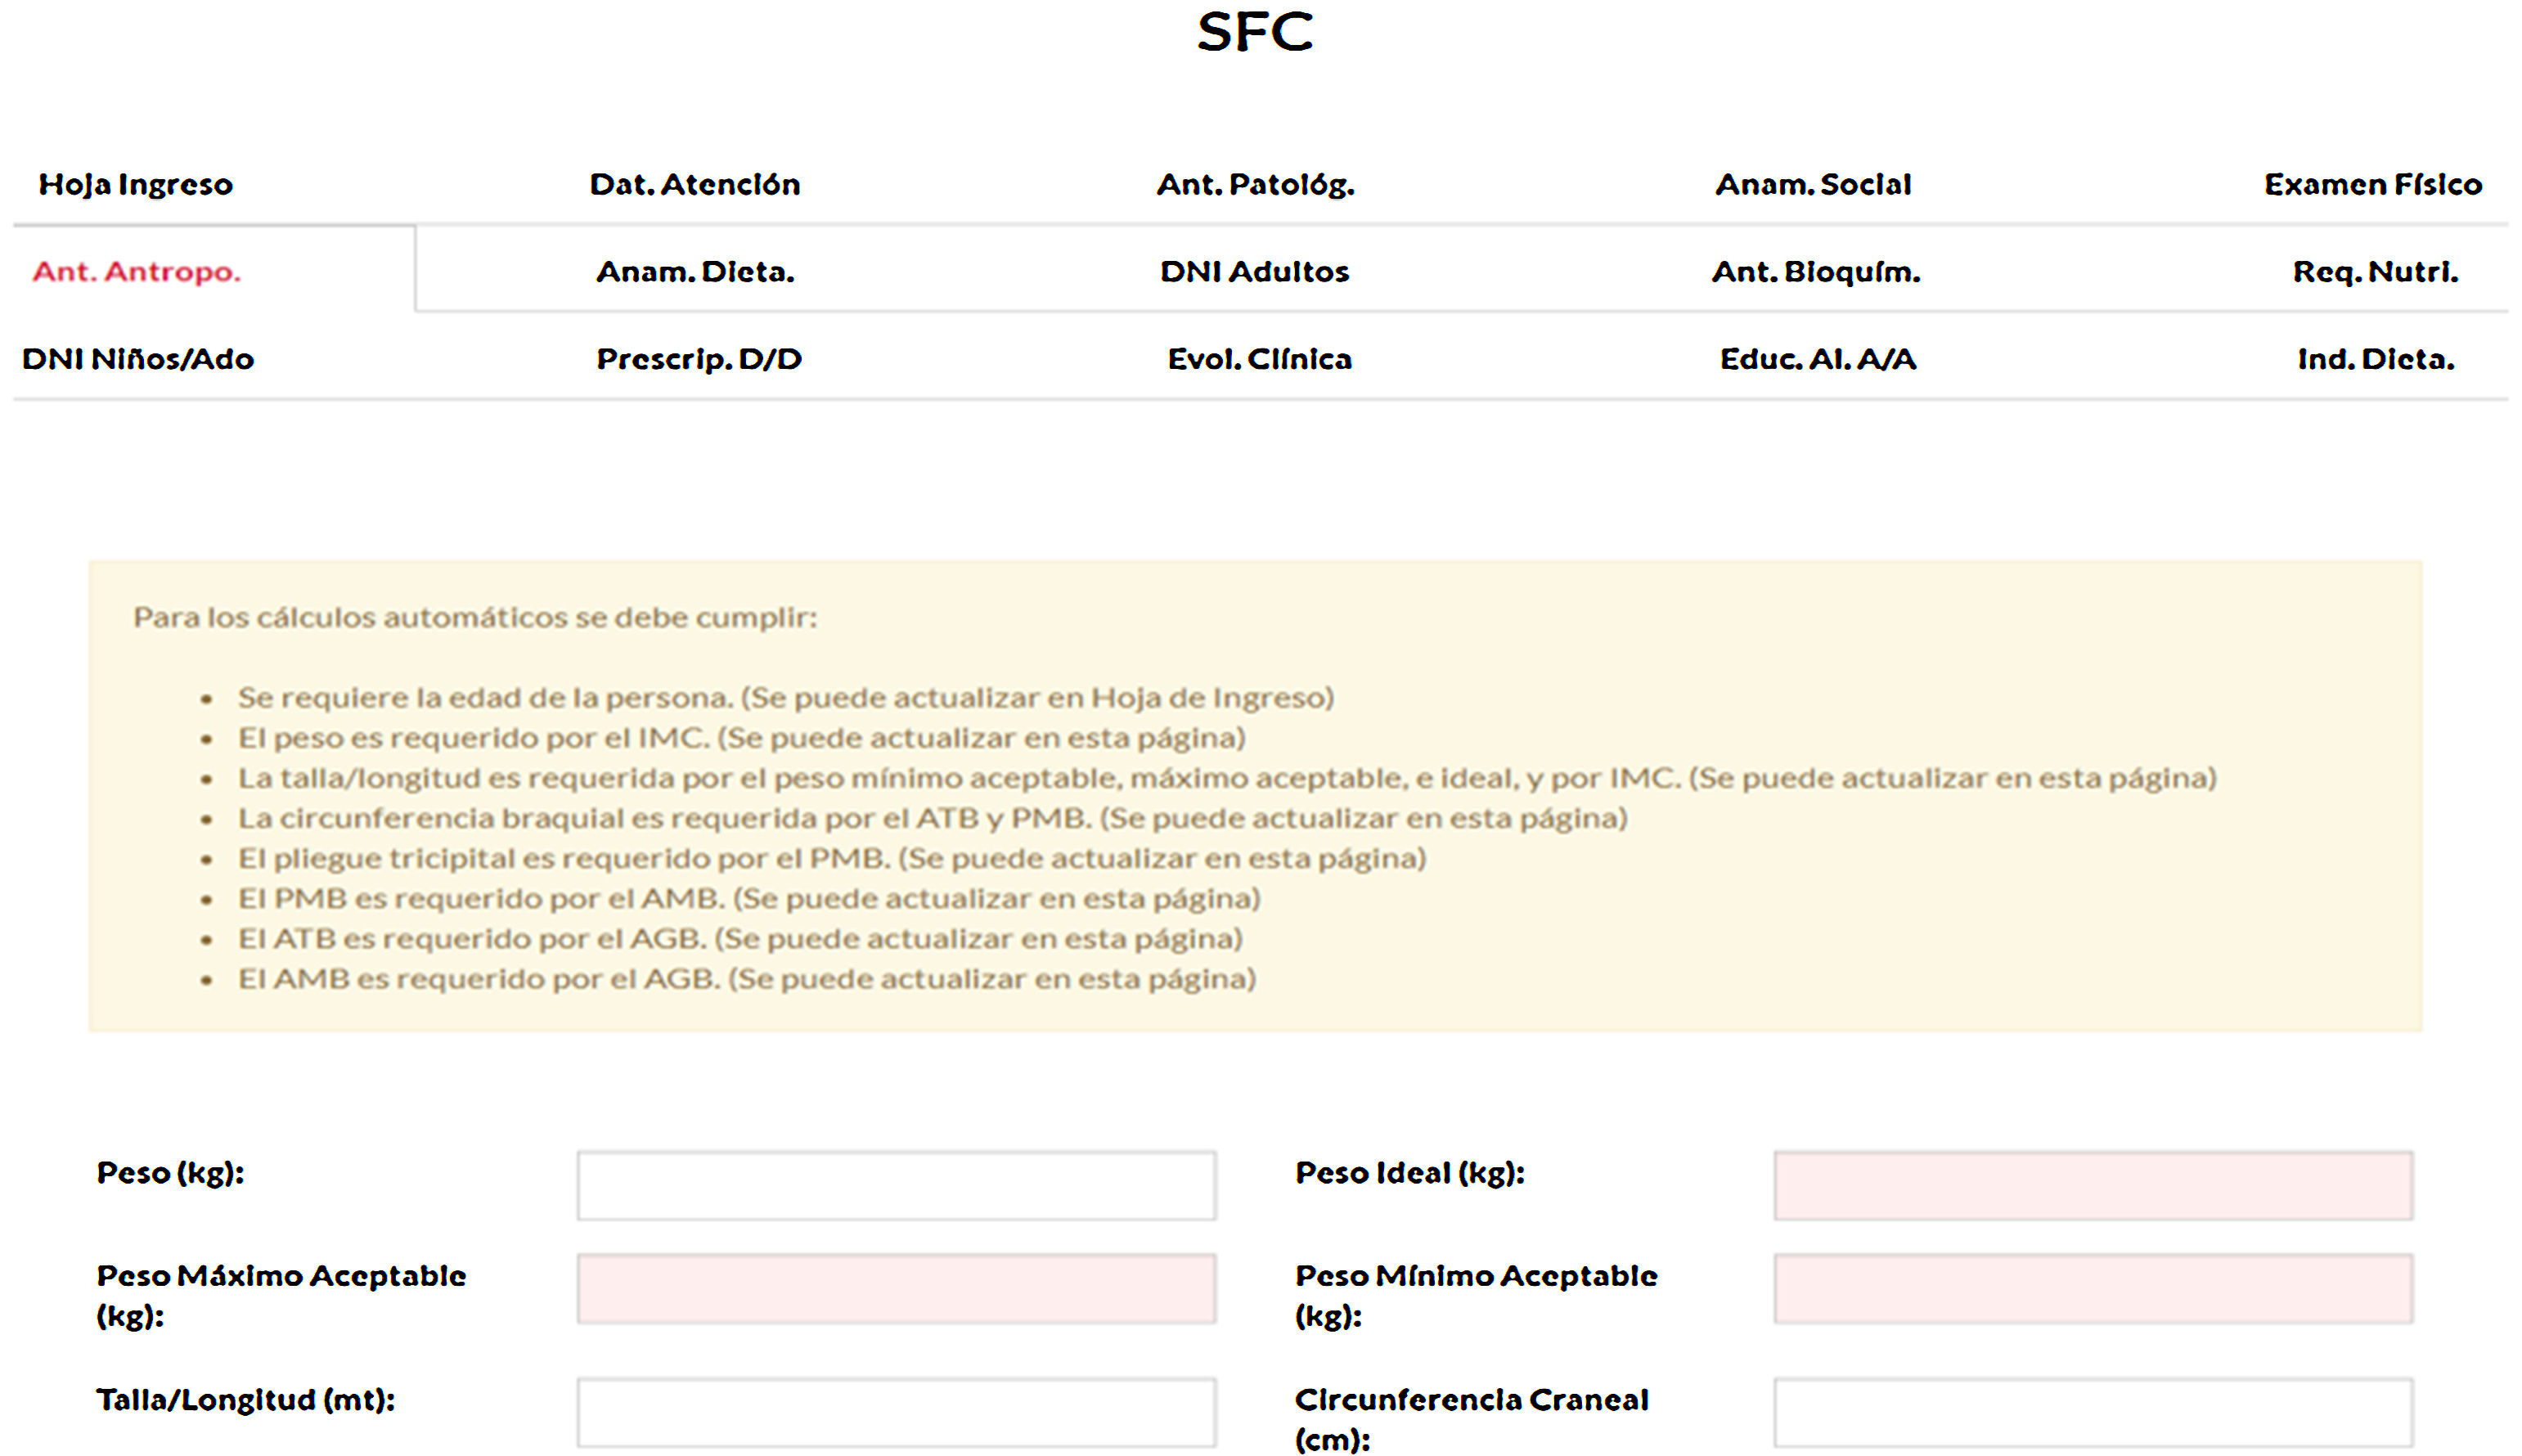Click the Circunferencia Craneal (cm) field
Screen dimensions: 2522x1456
click(x=2093, y=1412)
